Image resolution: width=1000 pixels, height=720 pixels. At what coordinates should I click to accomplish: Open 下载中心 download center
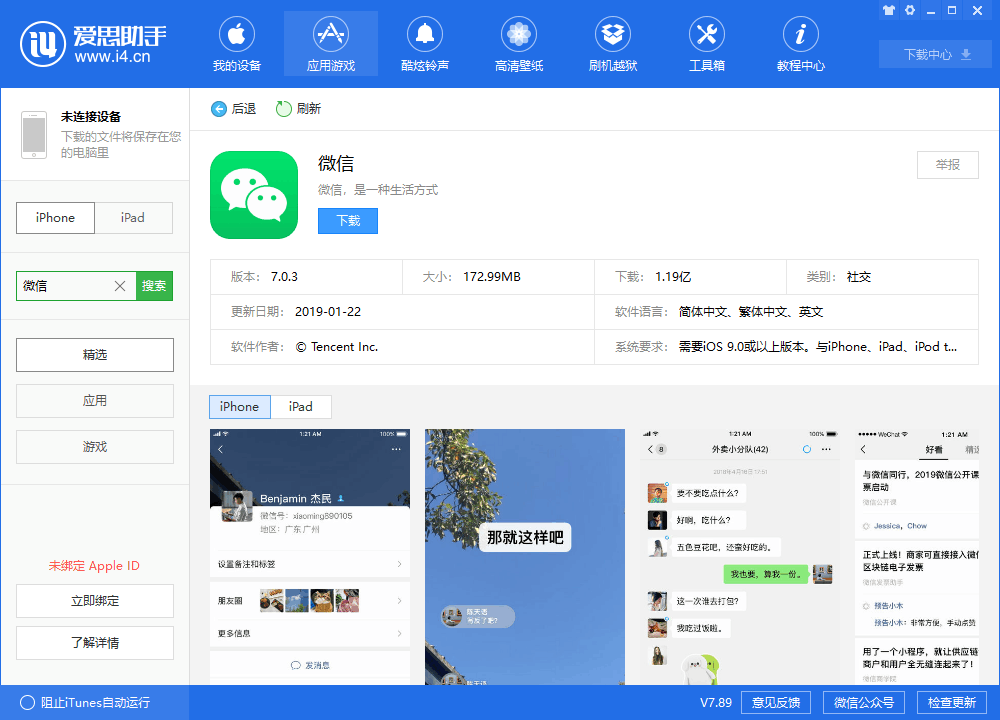point(935,54)
